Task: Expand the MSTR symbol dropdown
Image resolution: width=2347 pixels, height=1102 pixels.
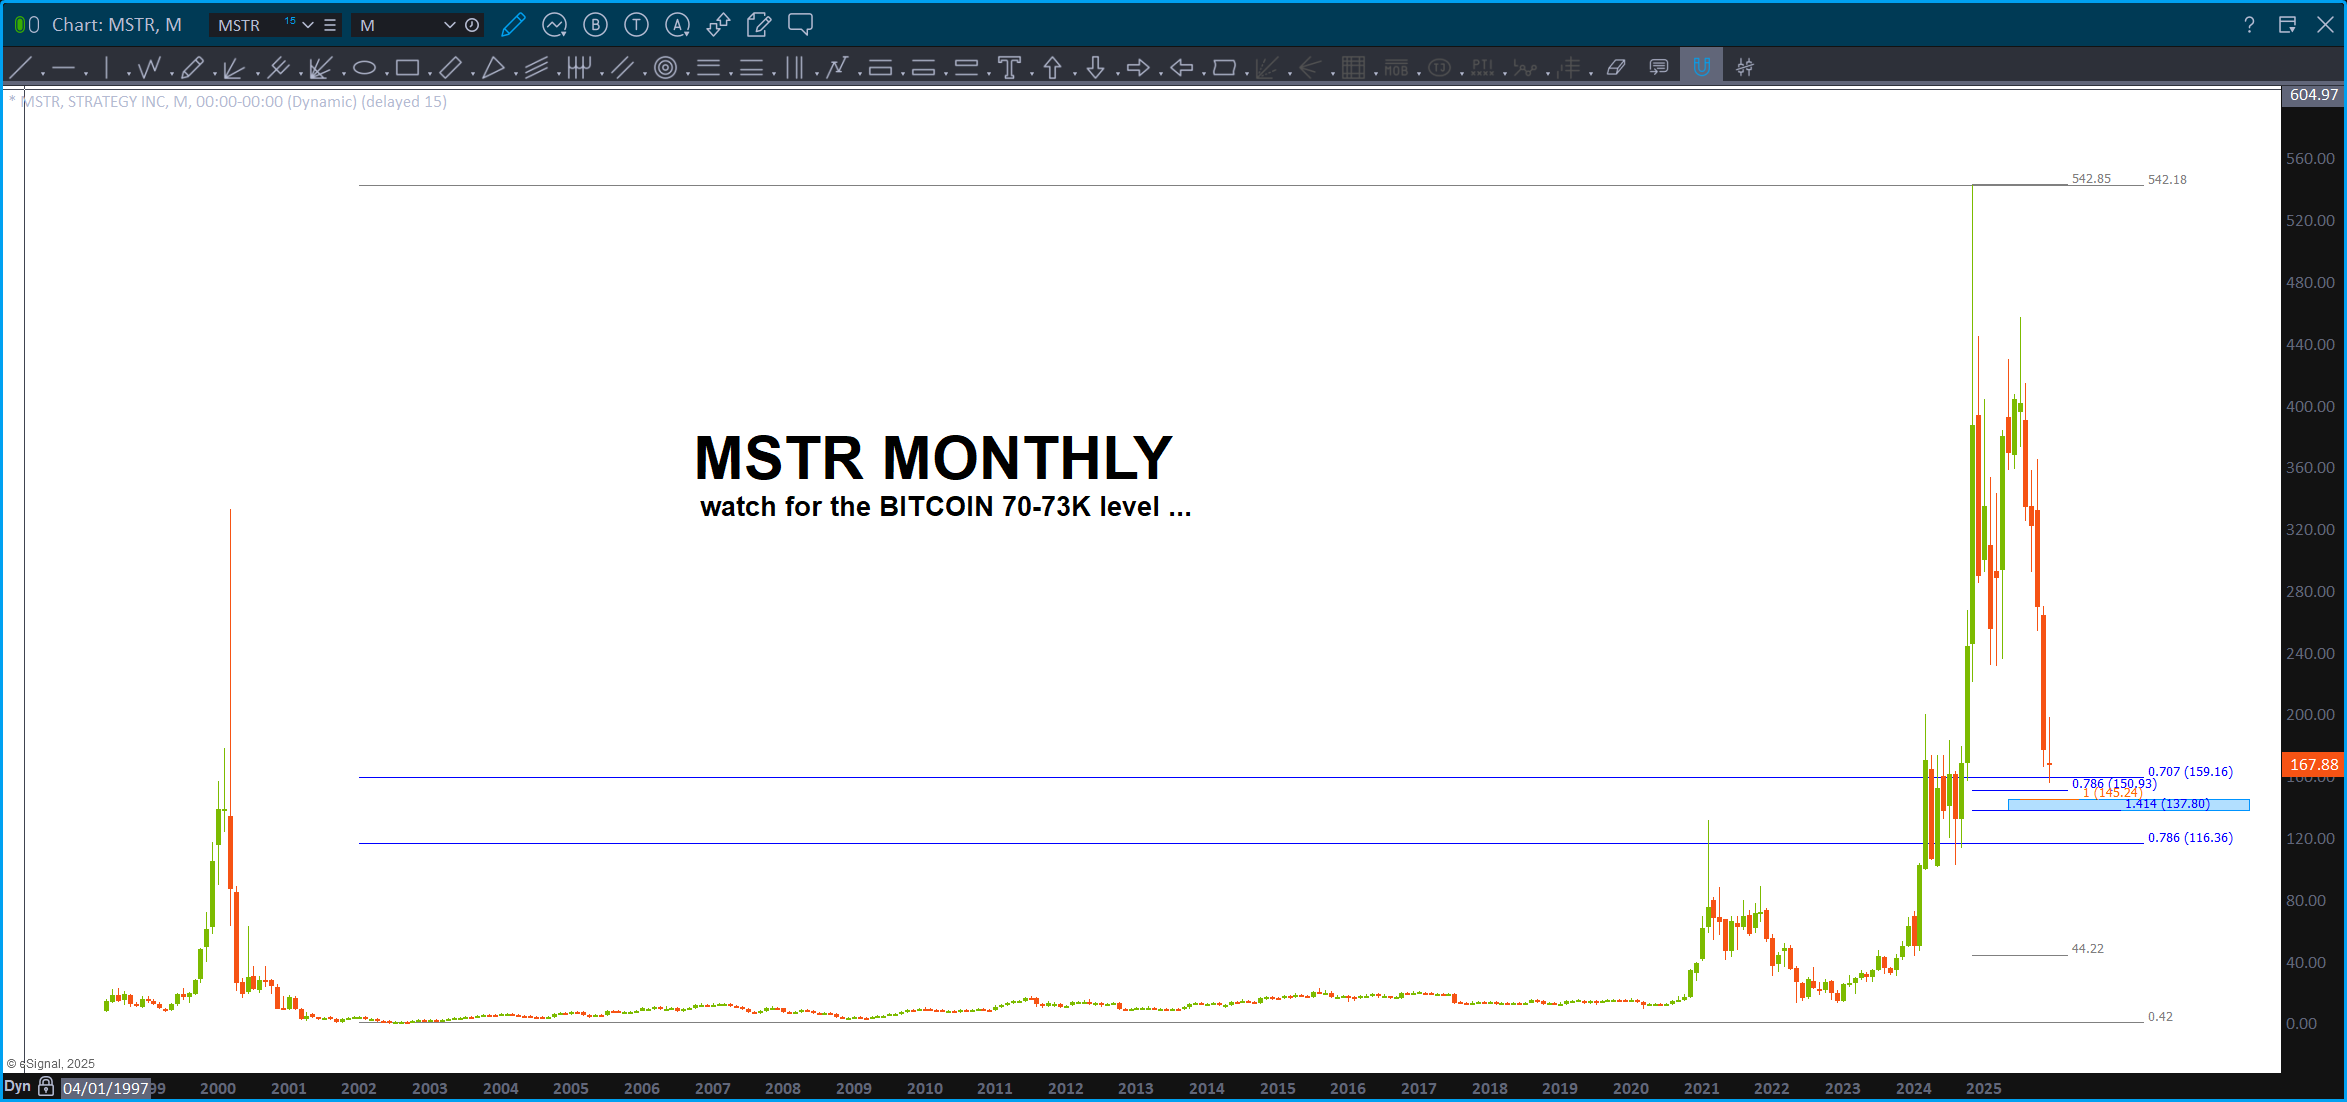Action: 308,25
